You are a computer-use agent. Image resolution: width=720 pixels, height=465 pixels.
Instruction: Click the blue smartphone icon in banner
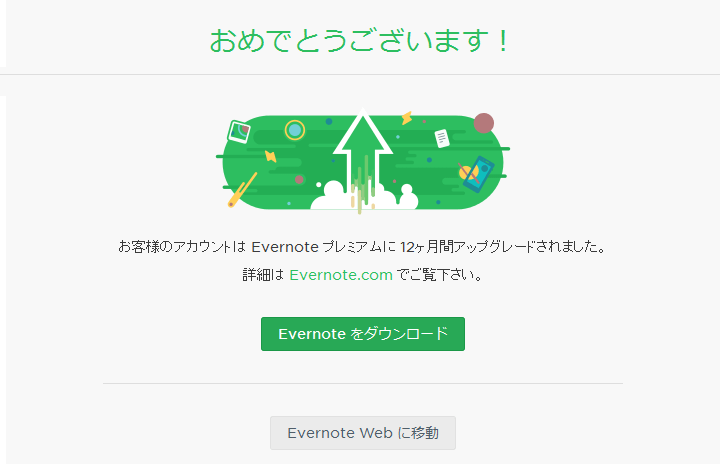pyautogui.click(x=478, y=174)
